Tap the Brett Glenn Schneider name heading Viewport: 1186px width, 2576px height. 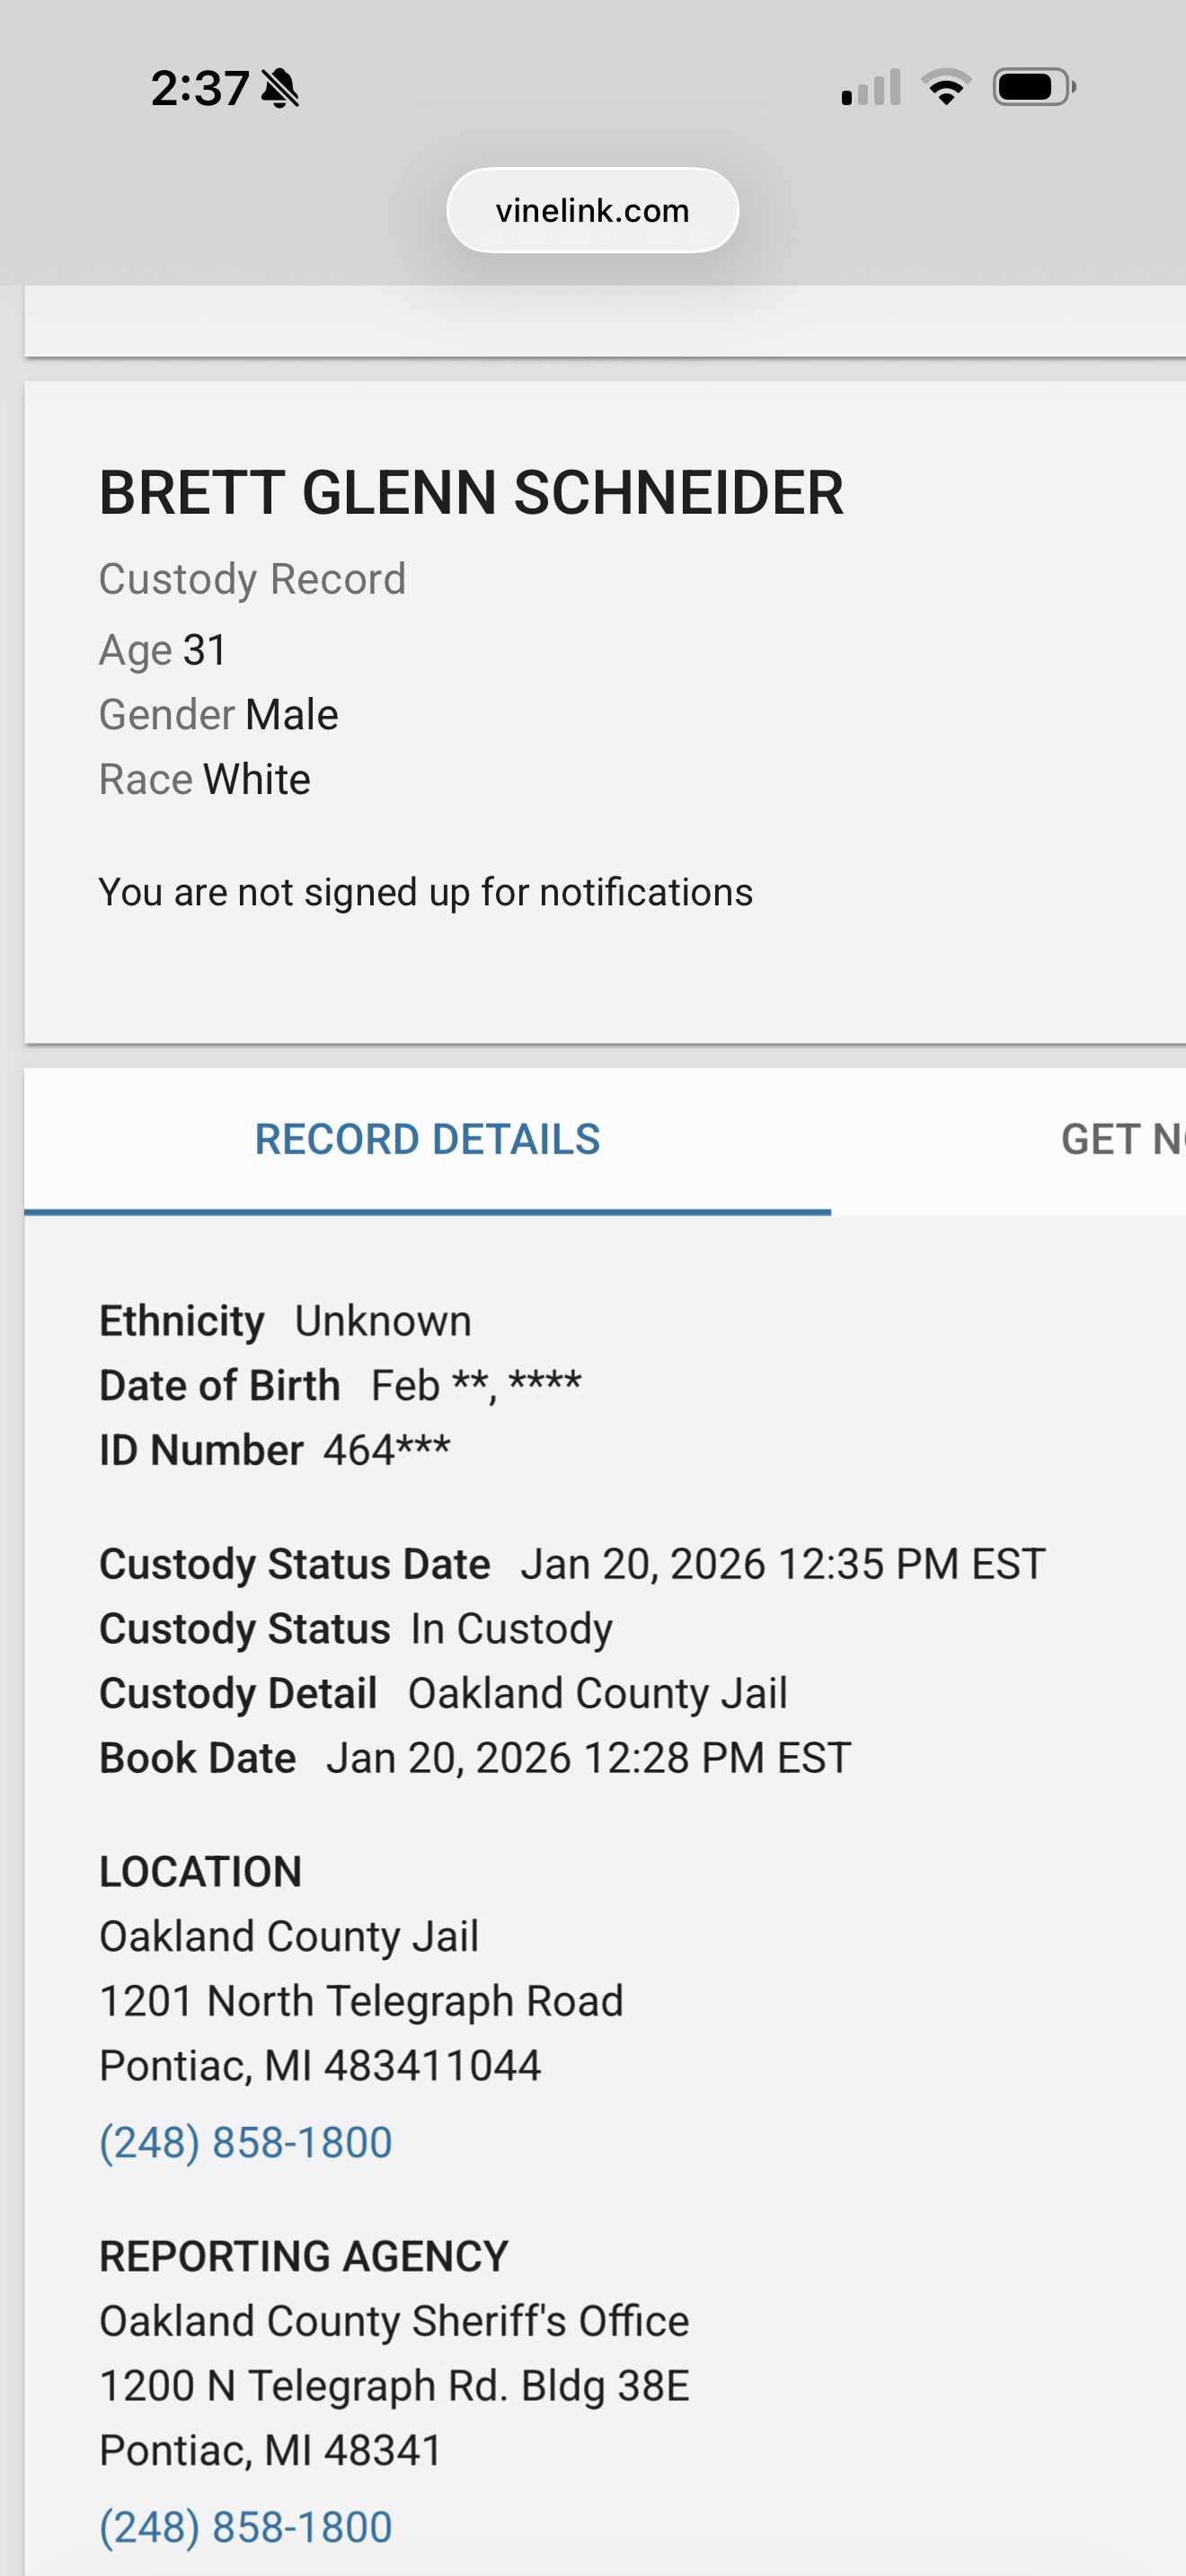click(471, 493)
